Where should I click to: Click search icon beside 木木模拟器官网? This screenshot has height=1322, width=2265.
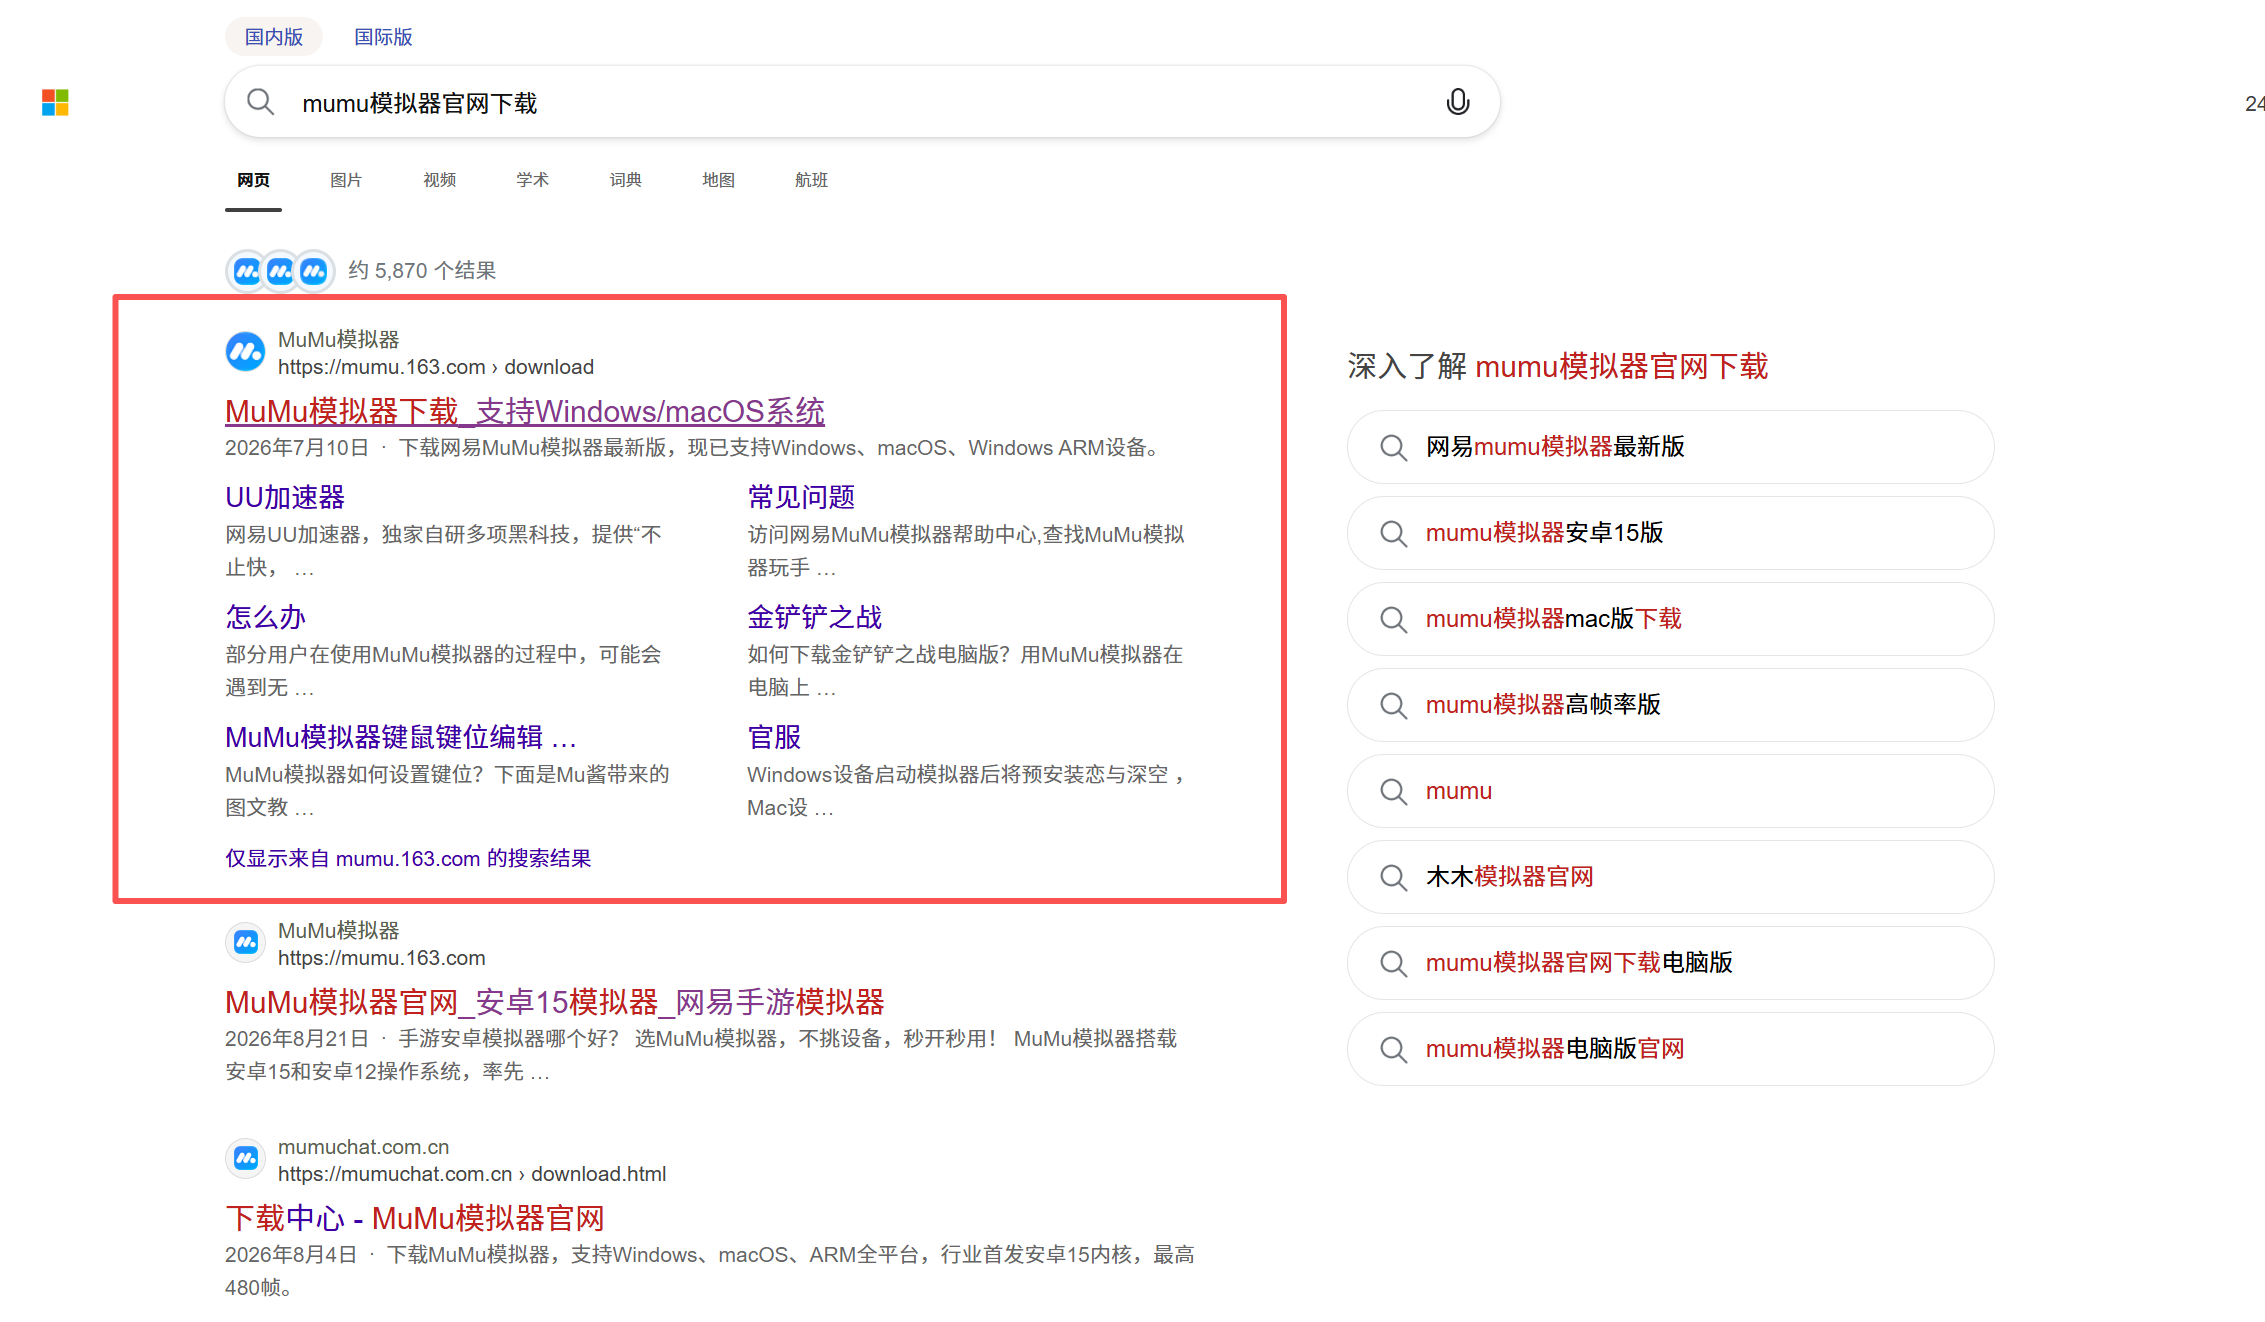pos(1393,877)
